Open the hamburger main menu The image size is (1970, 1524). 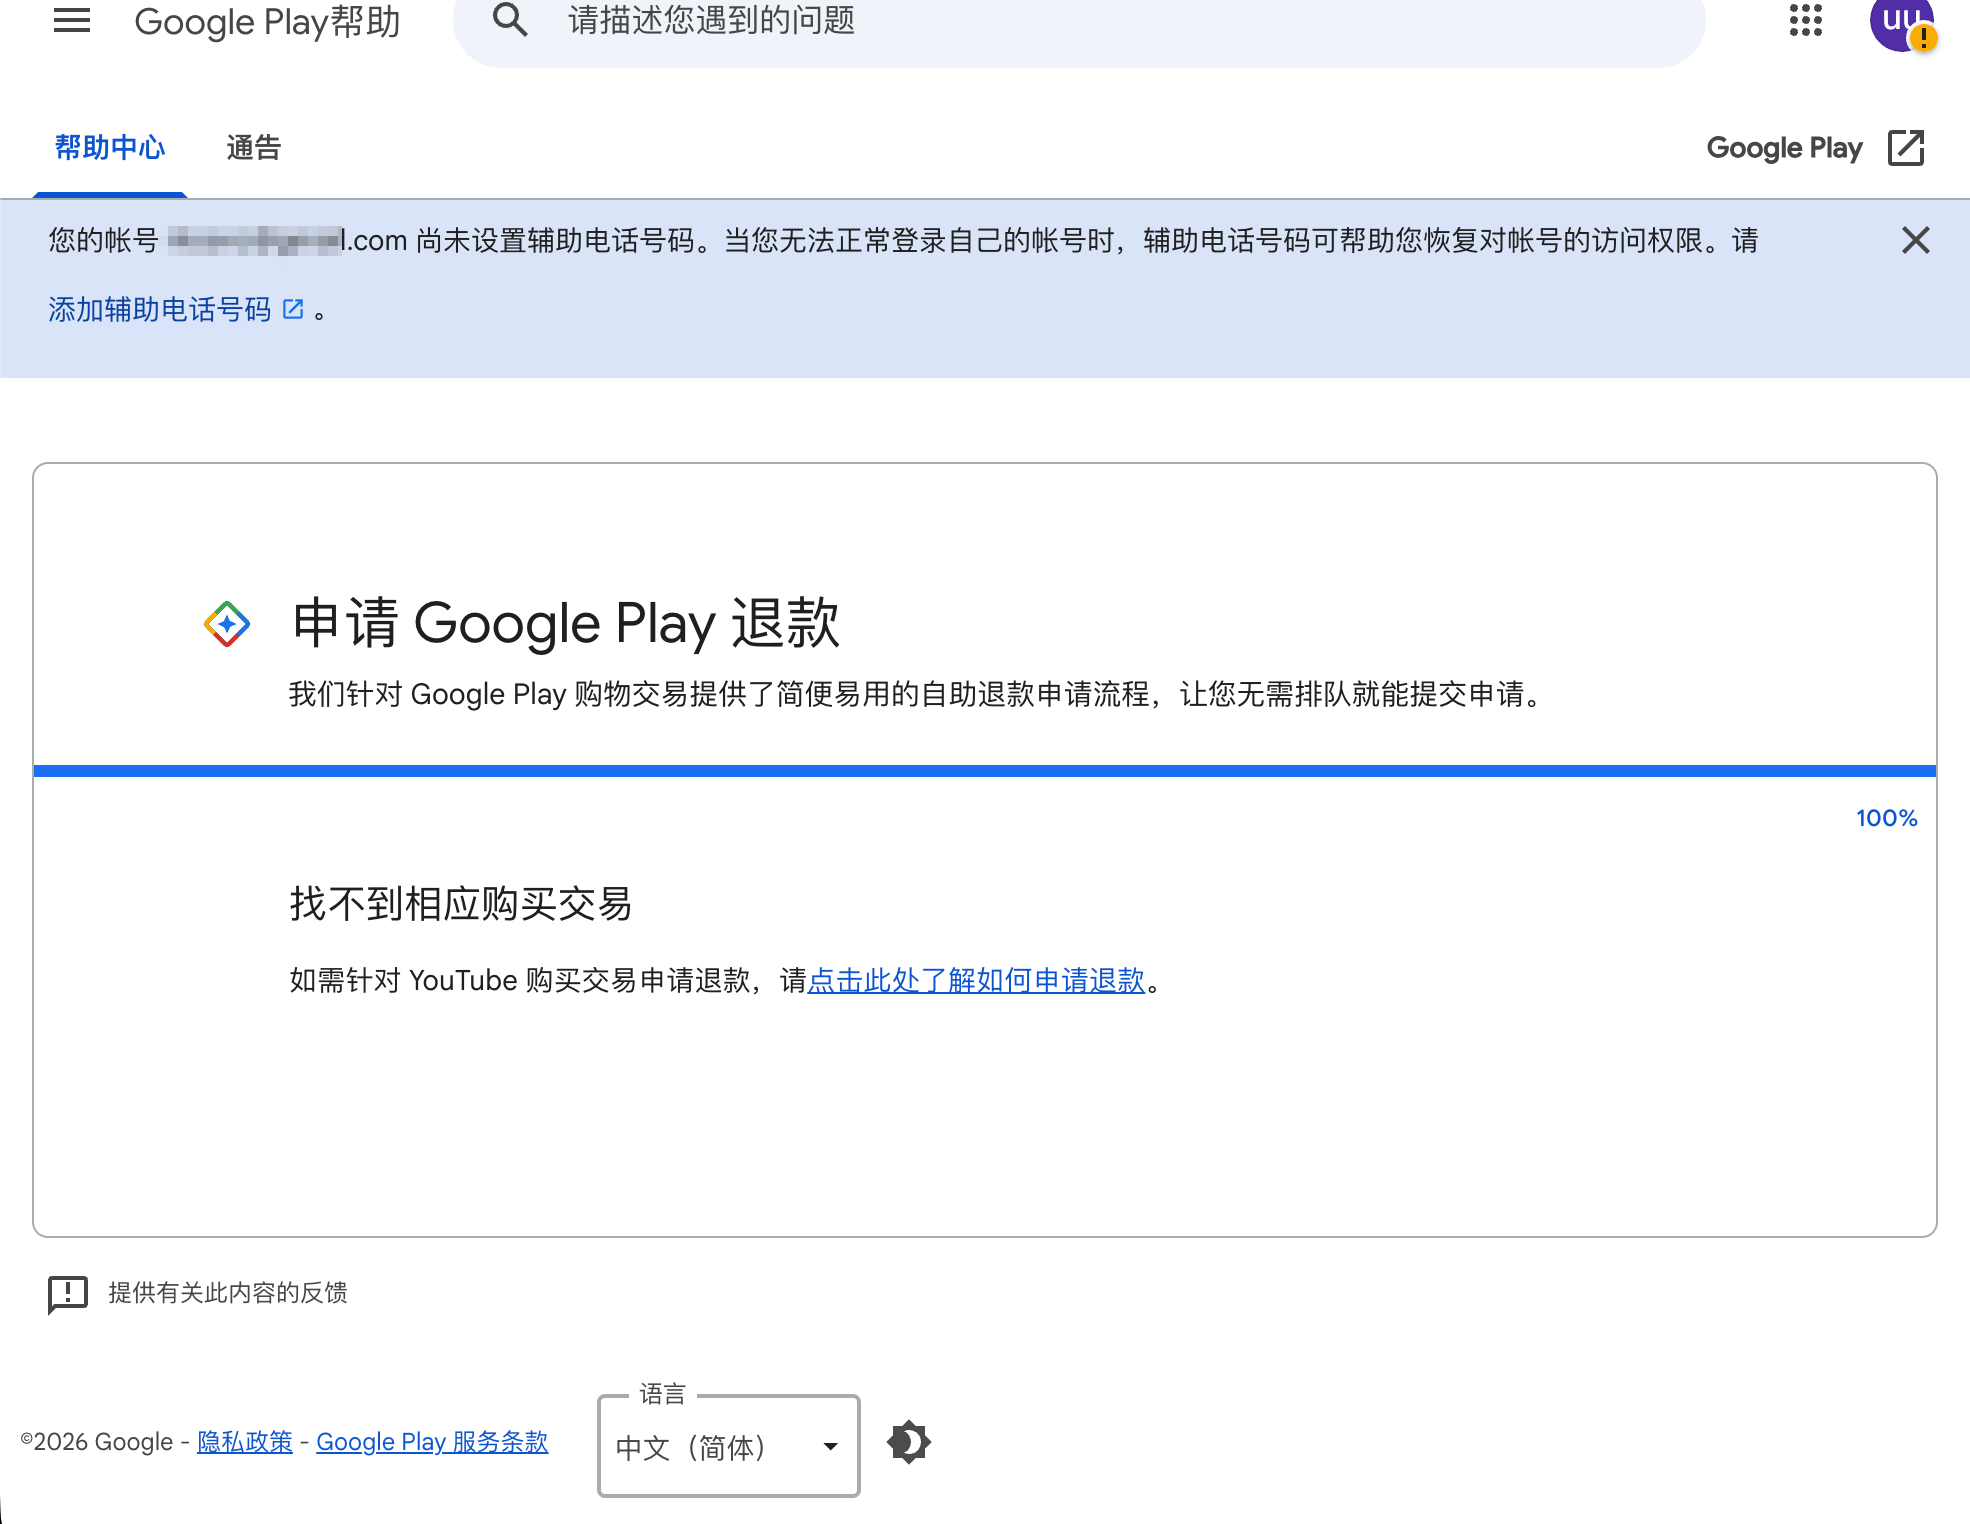pyautogui.click(x=72, y=20)
